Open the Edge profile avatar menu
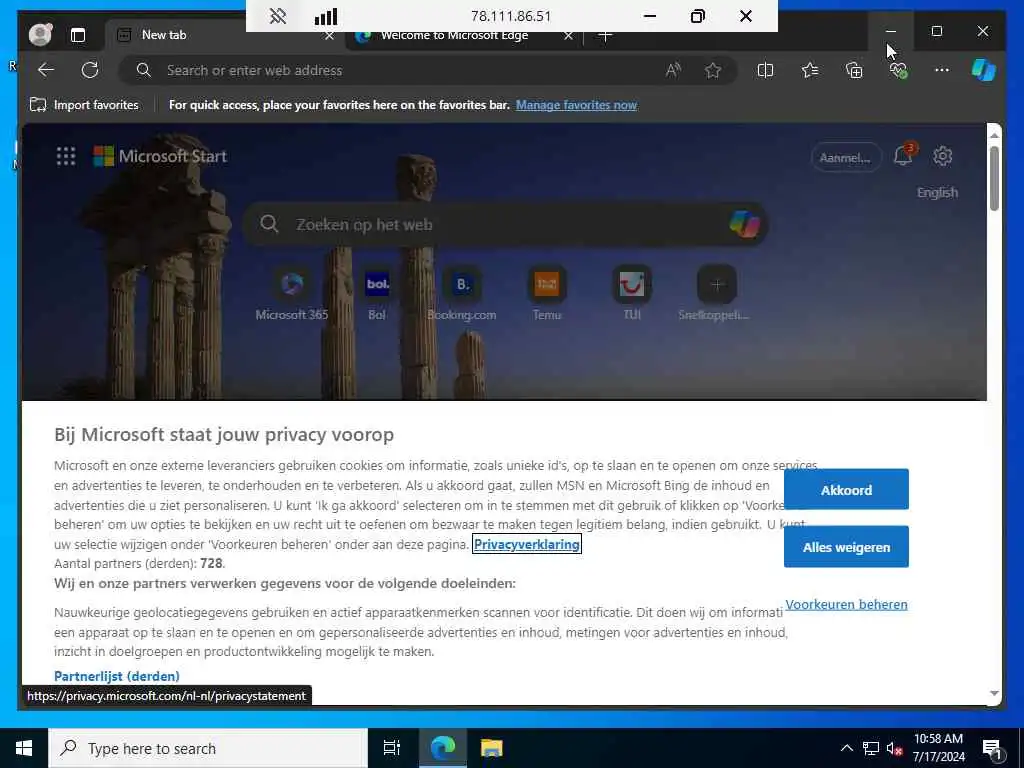 pos(40,35)
